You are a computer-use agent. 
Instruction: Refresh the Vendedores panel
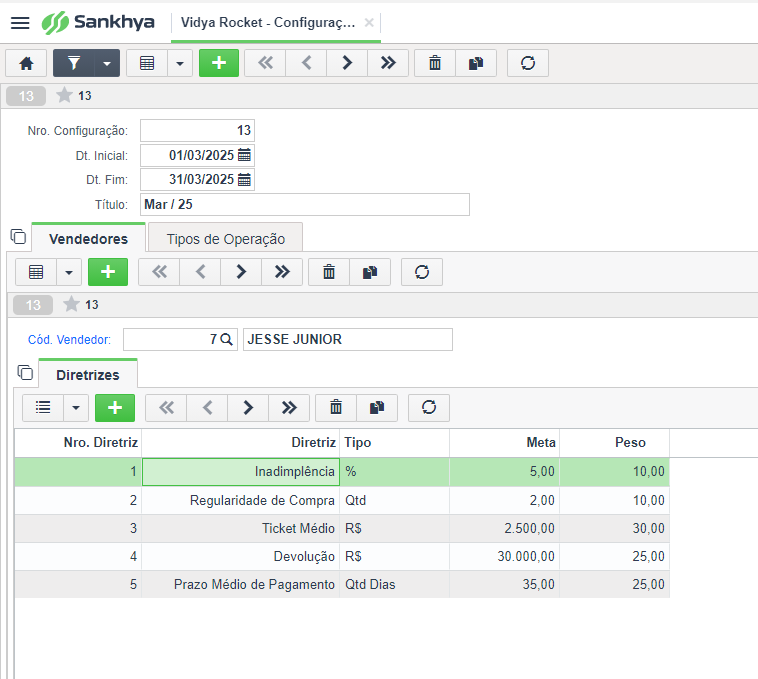[x=422, y=272]
